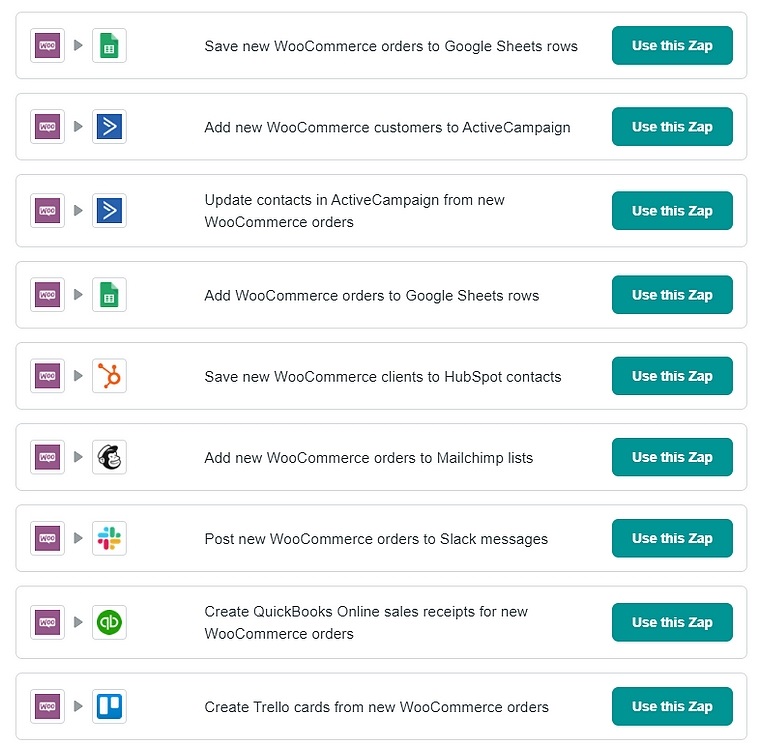Click the Google Sheets icon in the Add orders row
The height and width of the screenshot is (746, 760).
[109, 295]
